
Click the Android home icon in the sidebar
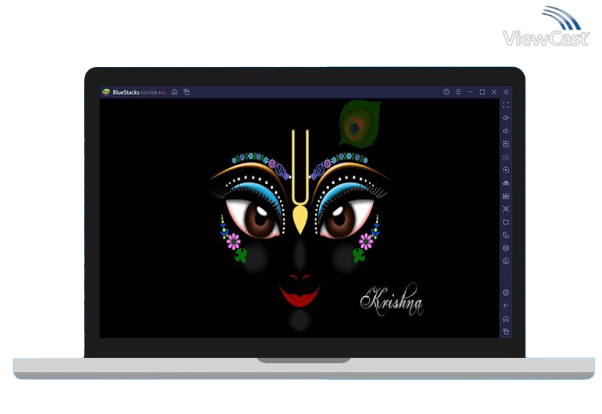(x=506, y=319)
